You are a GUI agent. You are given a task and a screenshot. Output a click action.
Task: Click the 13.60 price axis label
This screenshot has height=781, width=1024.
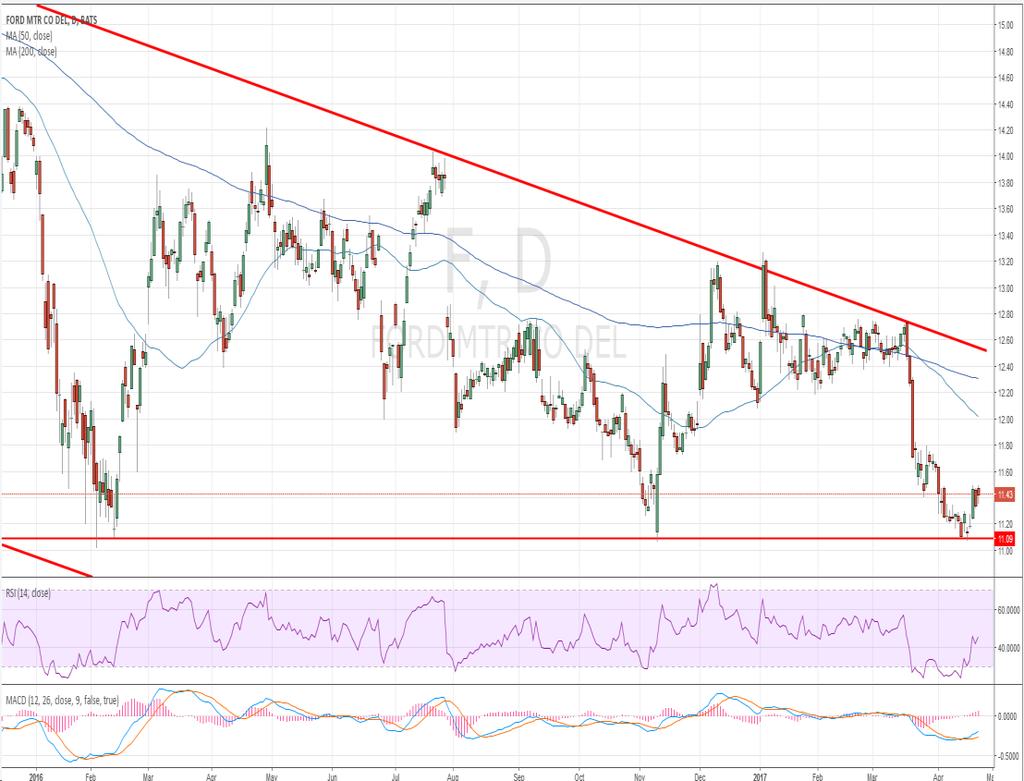click(x=1005, y=209)
